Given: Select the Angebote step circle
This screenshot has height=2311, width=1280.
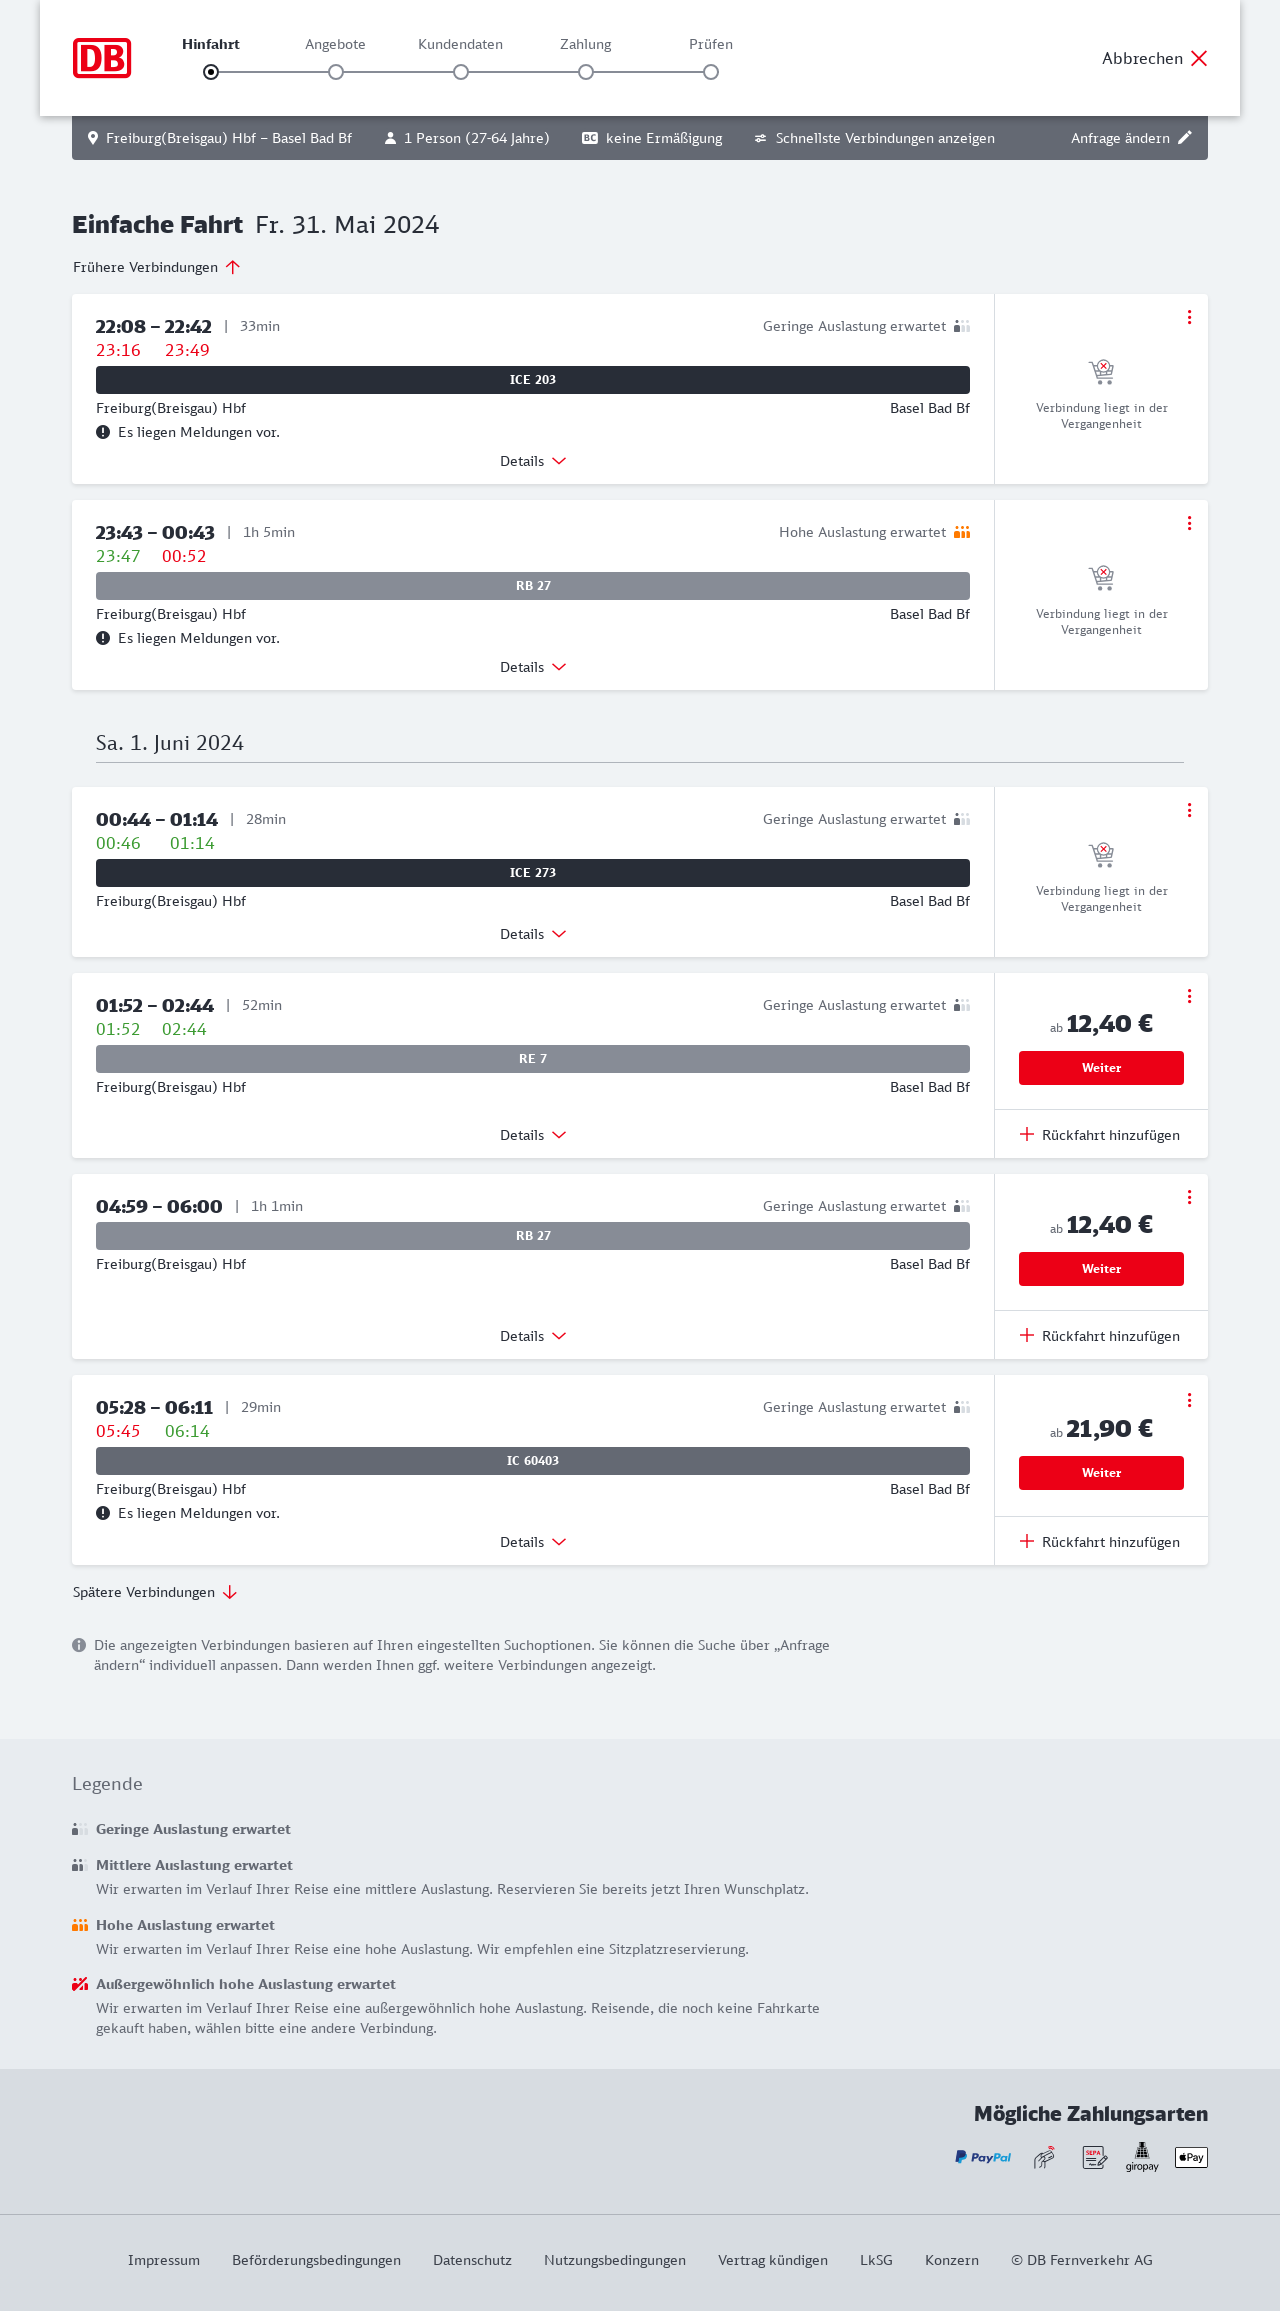Looking at the screenshot, I should pyautogui.click(x=336, y=72).
